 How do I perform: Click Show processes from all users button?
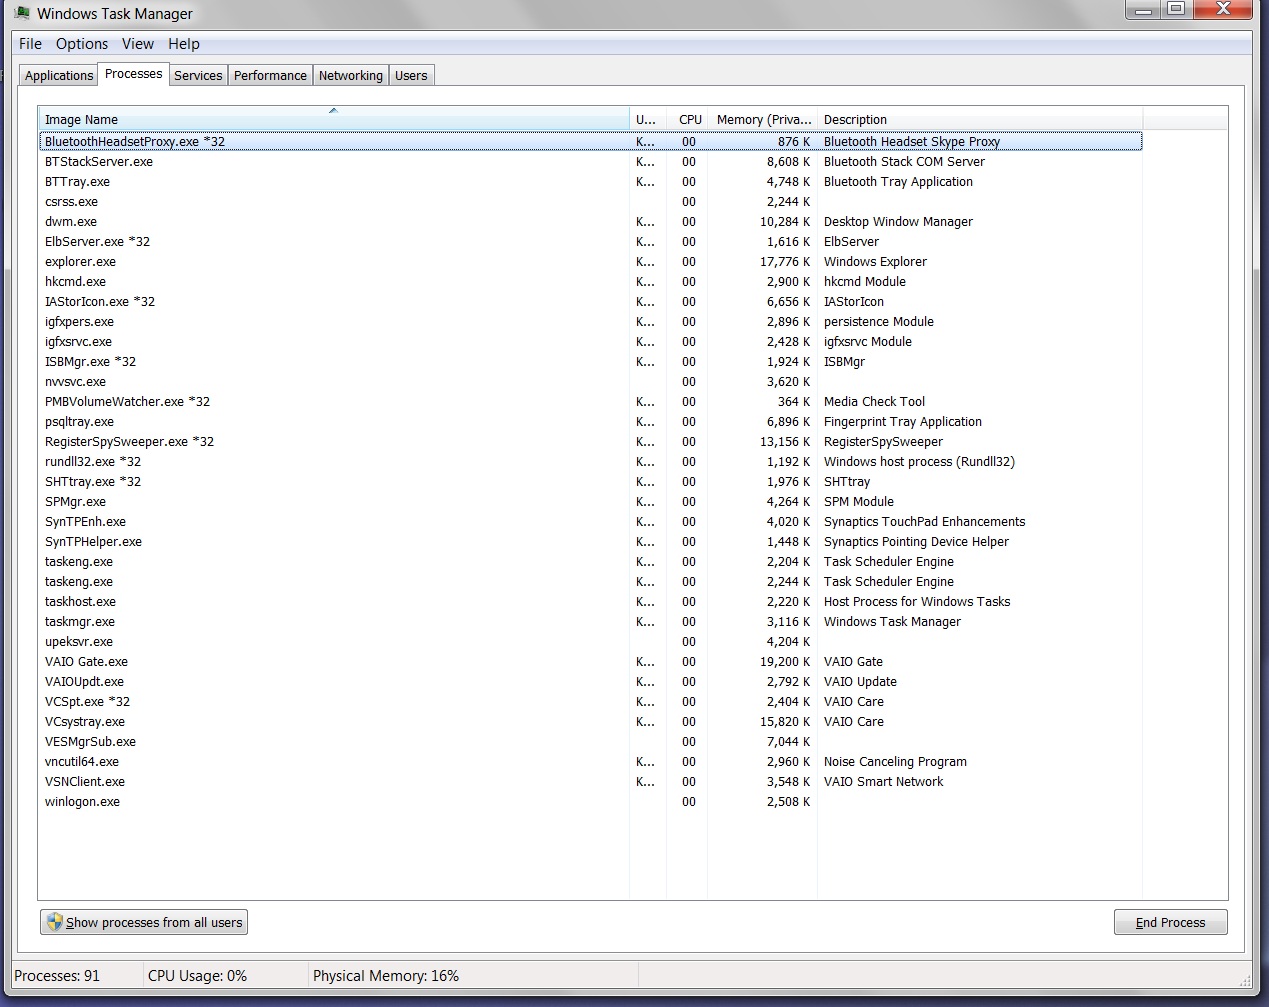point(144,922)
